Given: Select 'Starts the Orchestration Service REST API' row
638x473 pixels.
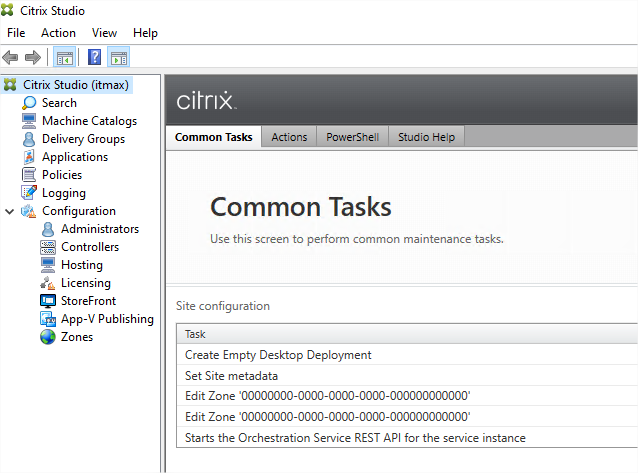Looking at the screenshot, I should pos(407,438).
